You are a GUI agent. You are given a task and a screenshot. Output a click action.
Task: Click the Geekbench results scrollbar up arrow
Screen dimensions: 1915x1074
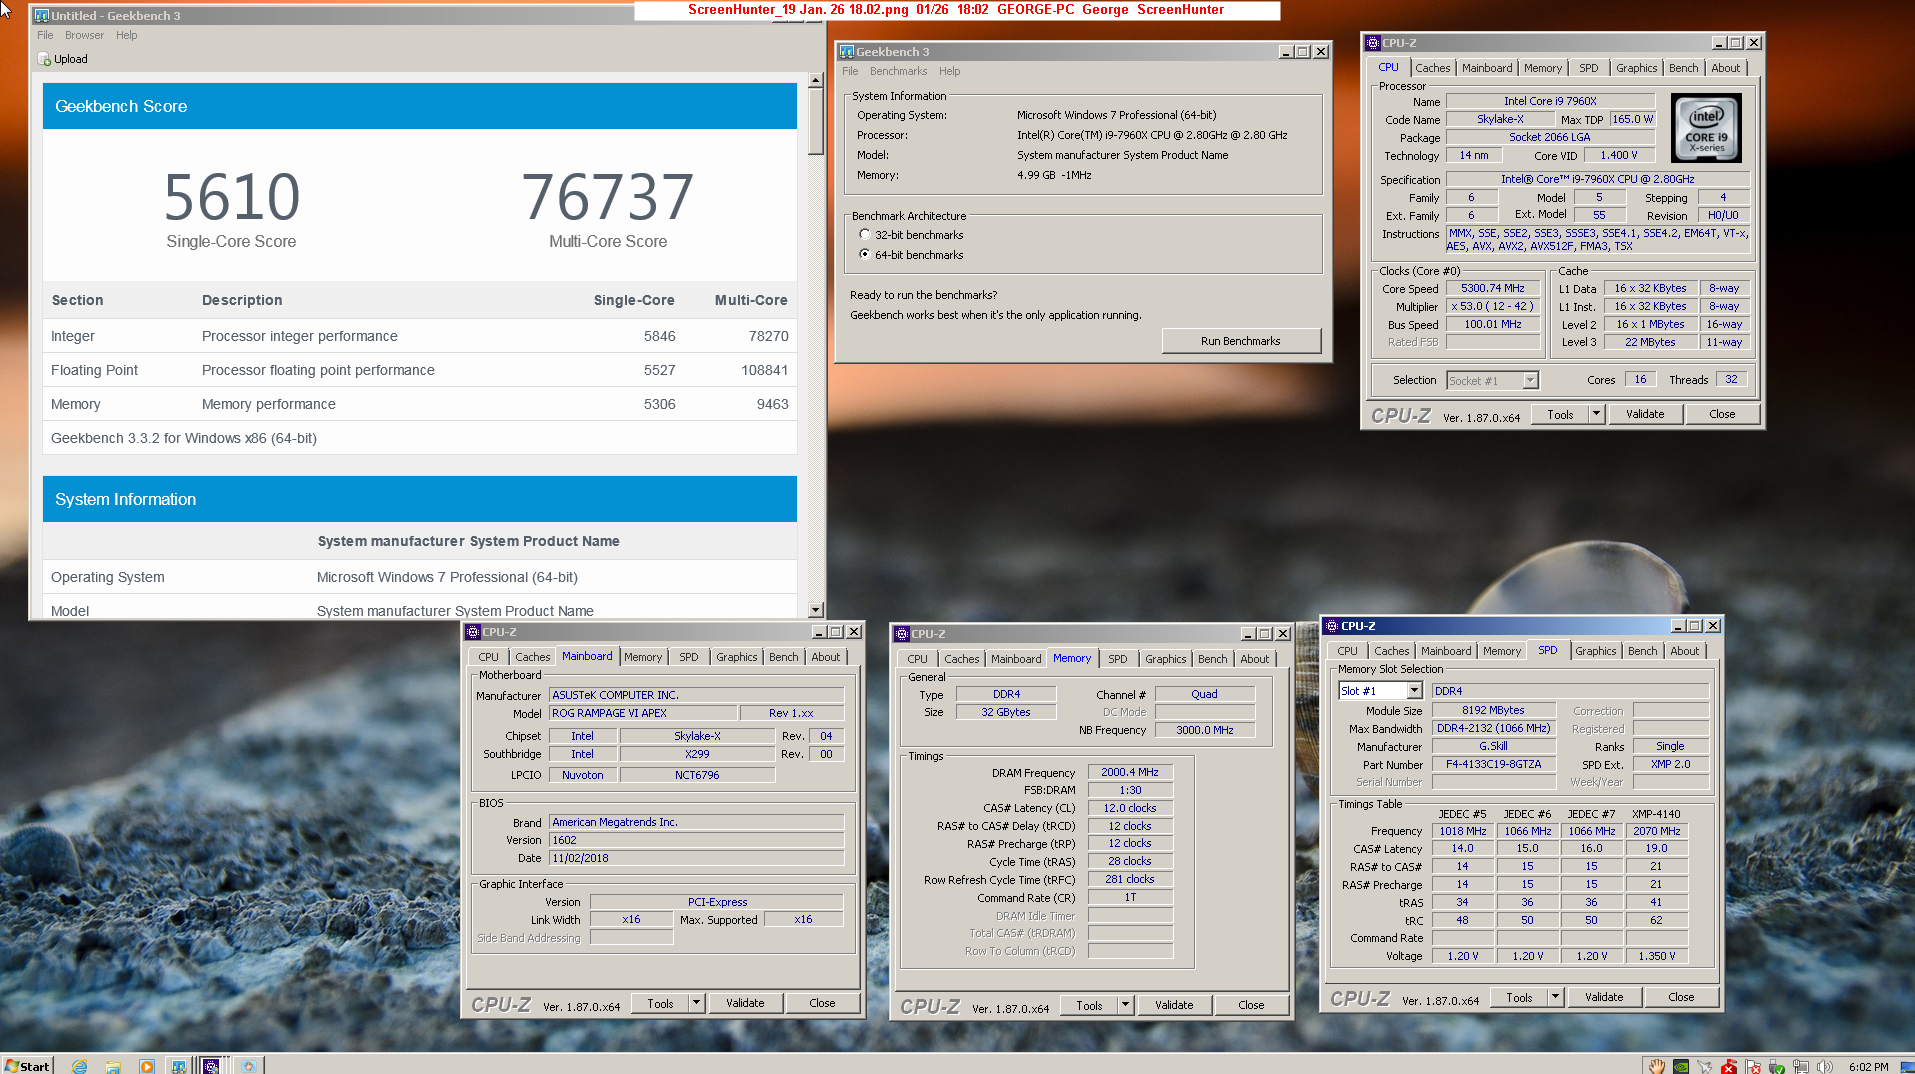click(x=815, y=80)
